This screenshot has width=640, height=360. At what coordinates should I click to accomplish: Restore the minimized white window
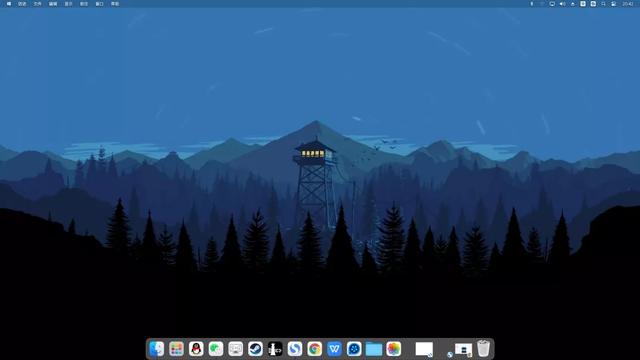click(x=424, y=349)
